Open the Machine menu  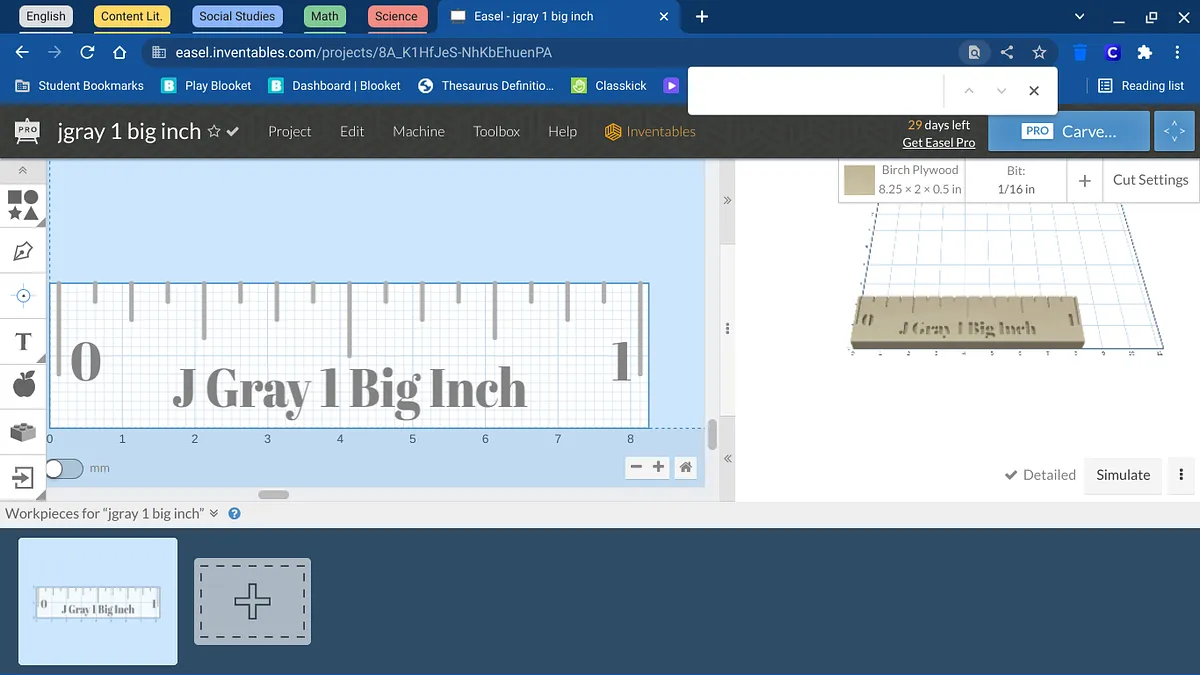[418, 131]
